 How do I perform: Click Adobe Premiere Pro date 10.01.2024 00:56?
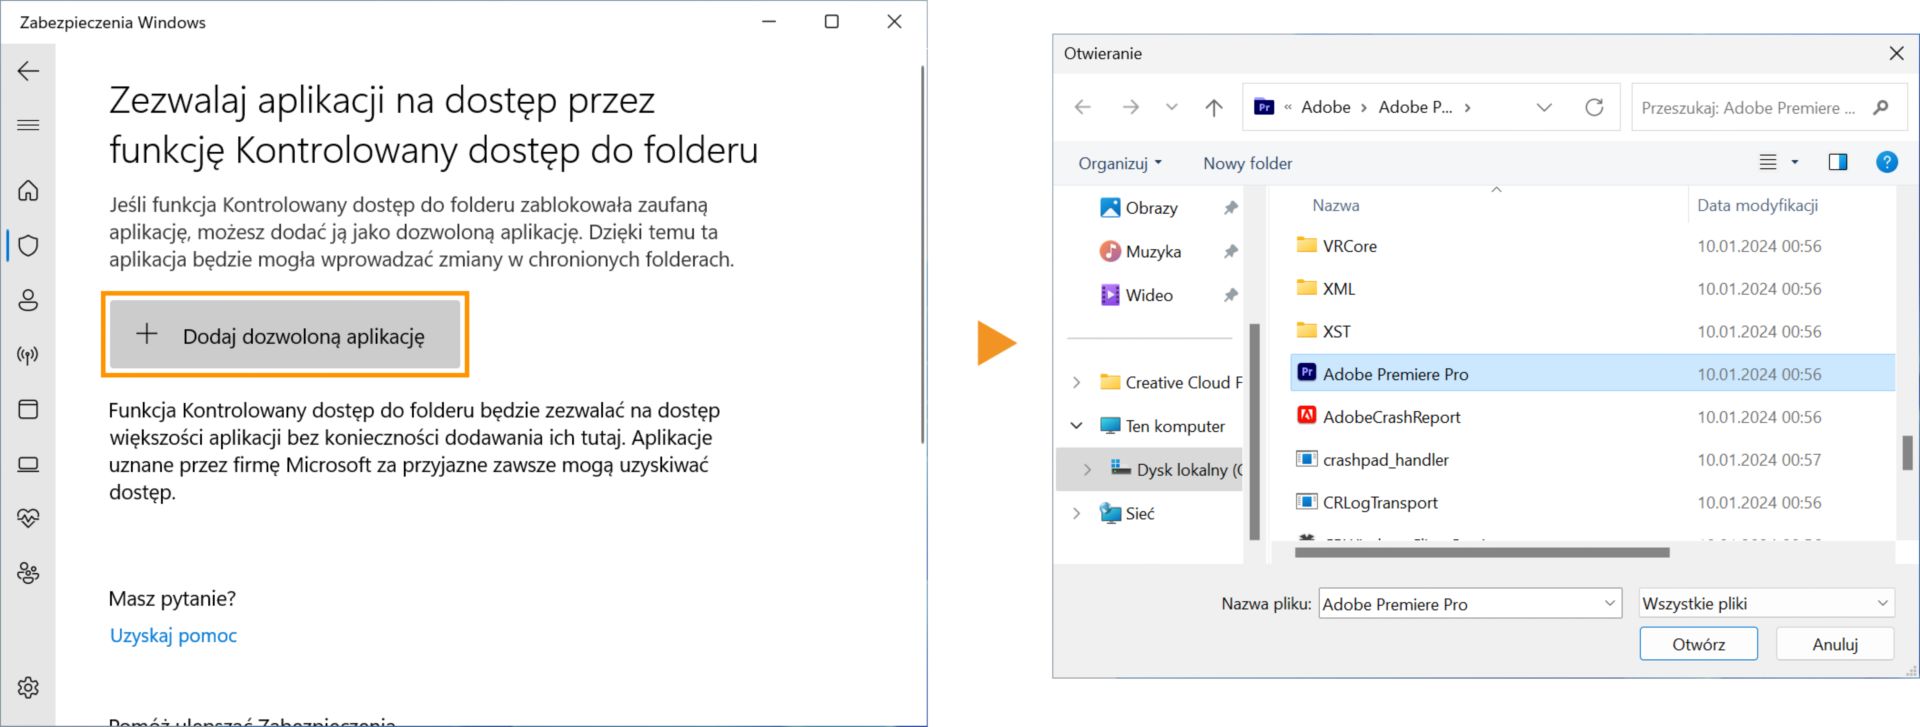point(1759,374)
